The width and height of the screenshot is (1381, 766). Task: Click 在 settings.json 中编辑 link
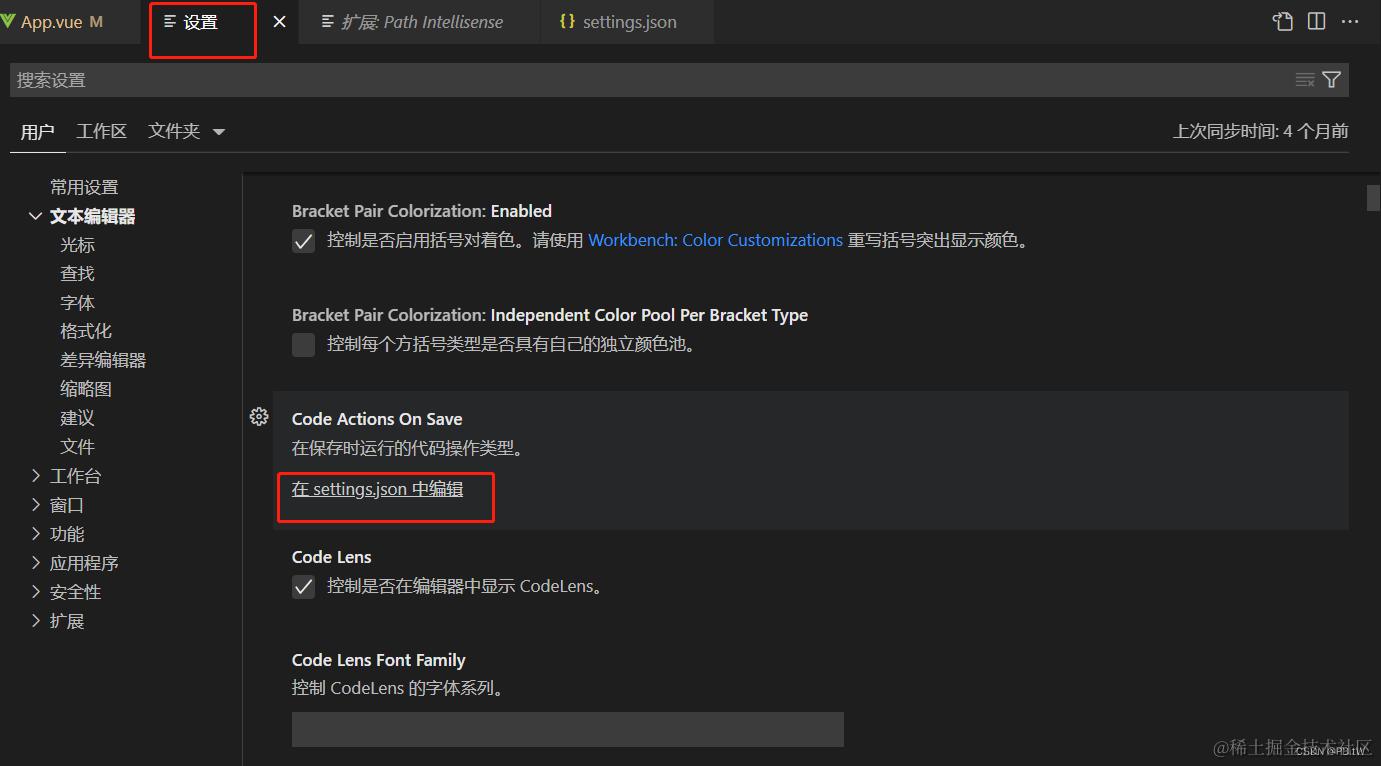(x=377, y=489)
